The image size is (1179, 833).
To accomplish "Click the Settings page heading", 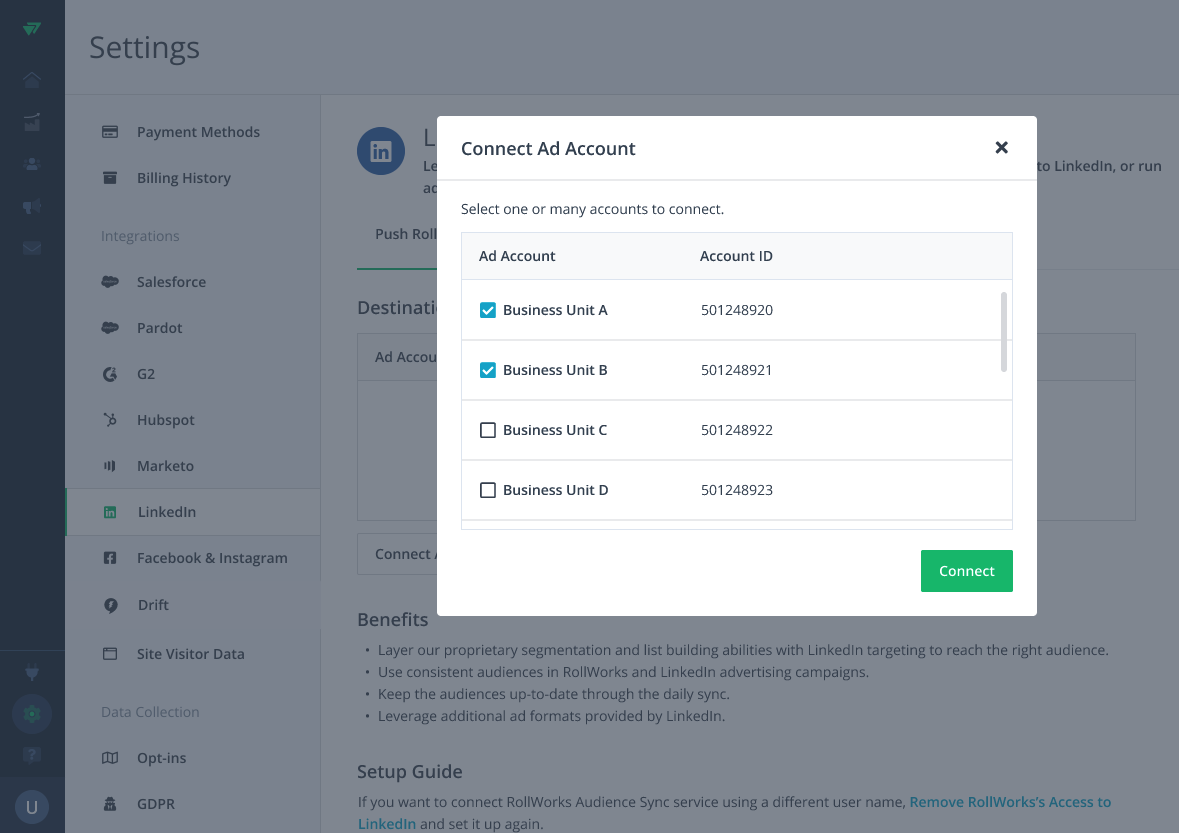I will (144, 47).
